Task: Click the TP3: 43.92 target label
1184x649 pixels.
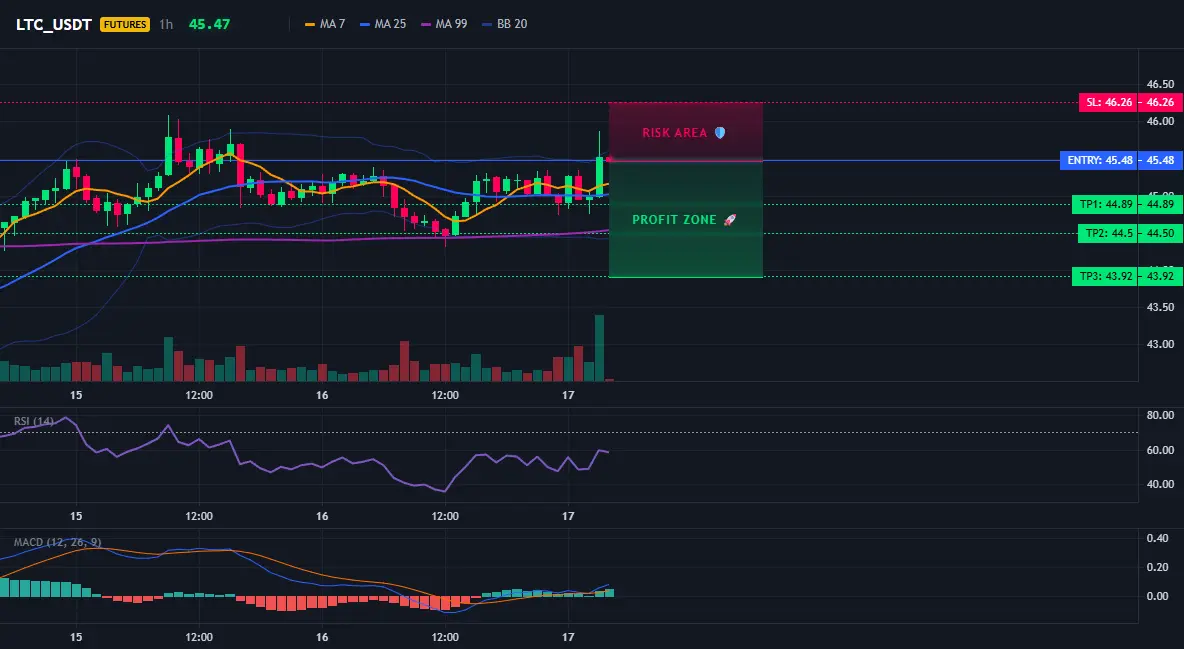Action: (1104, 277)
